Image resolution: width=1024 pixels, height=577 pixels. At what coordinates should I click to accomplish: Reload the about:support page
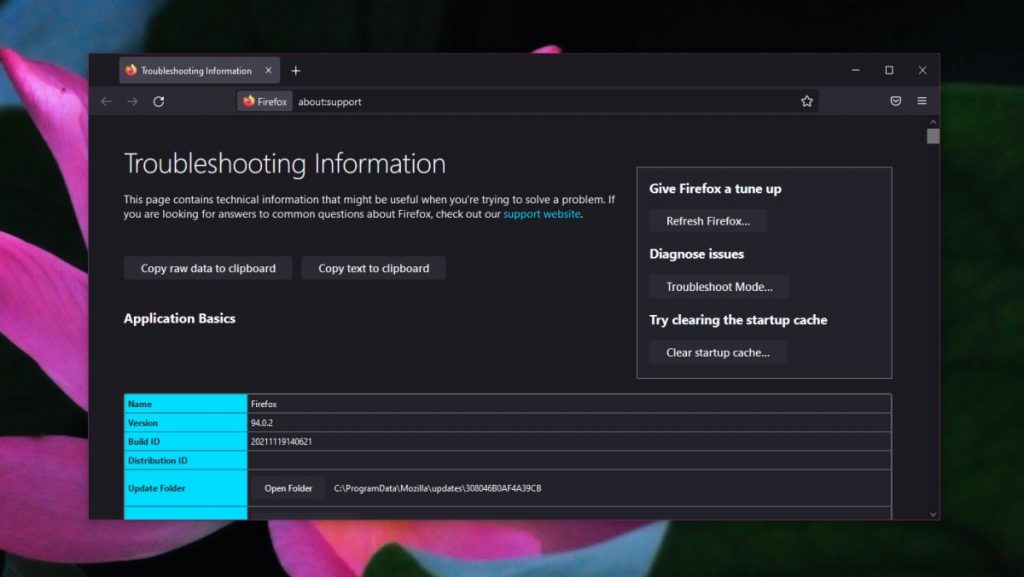159,101
